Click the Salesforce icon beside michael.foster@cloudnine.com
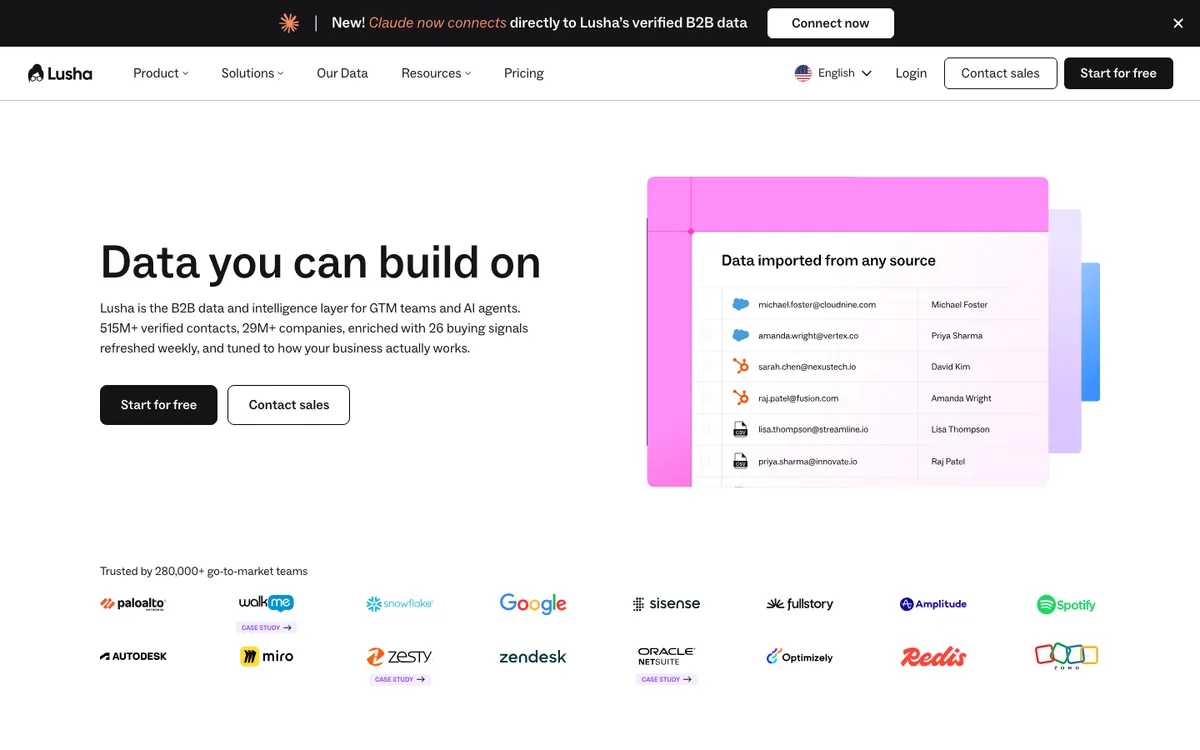The width and height of the screenshot is (1200, 750). coord(741,304)
